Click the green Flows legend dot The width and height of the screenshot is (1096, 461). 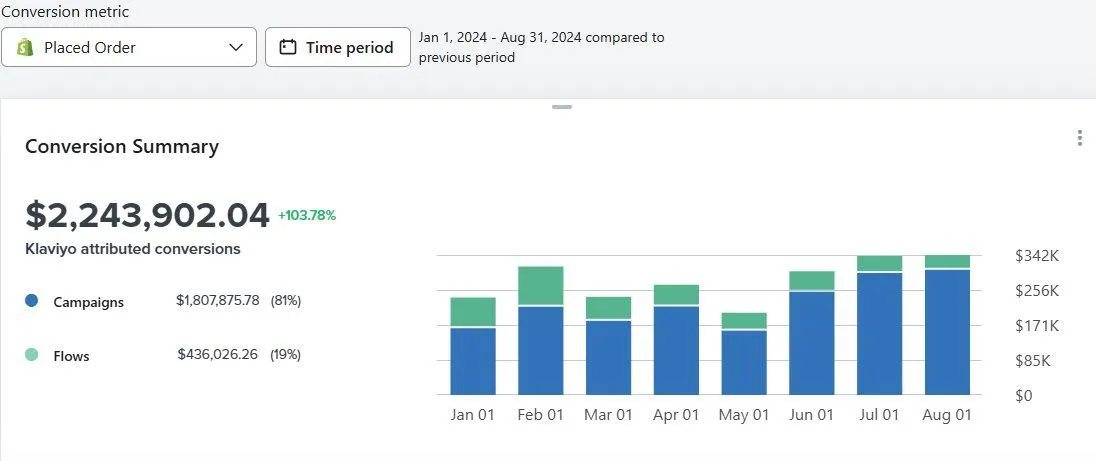[x=31, y=354]
